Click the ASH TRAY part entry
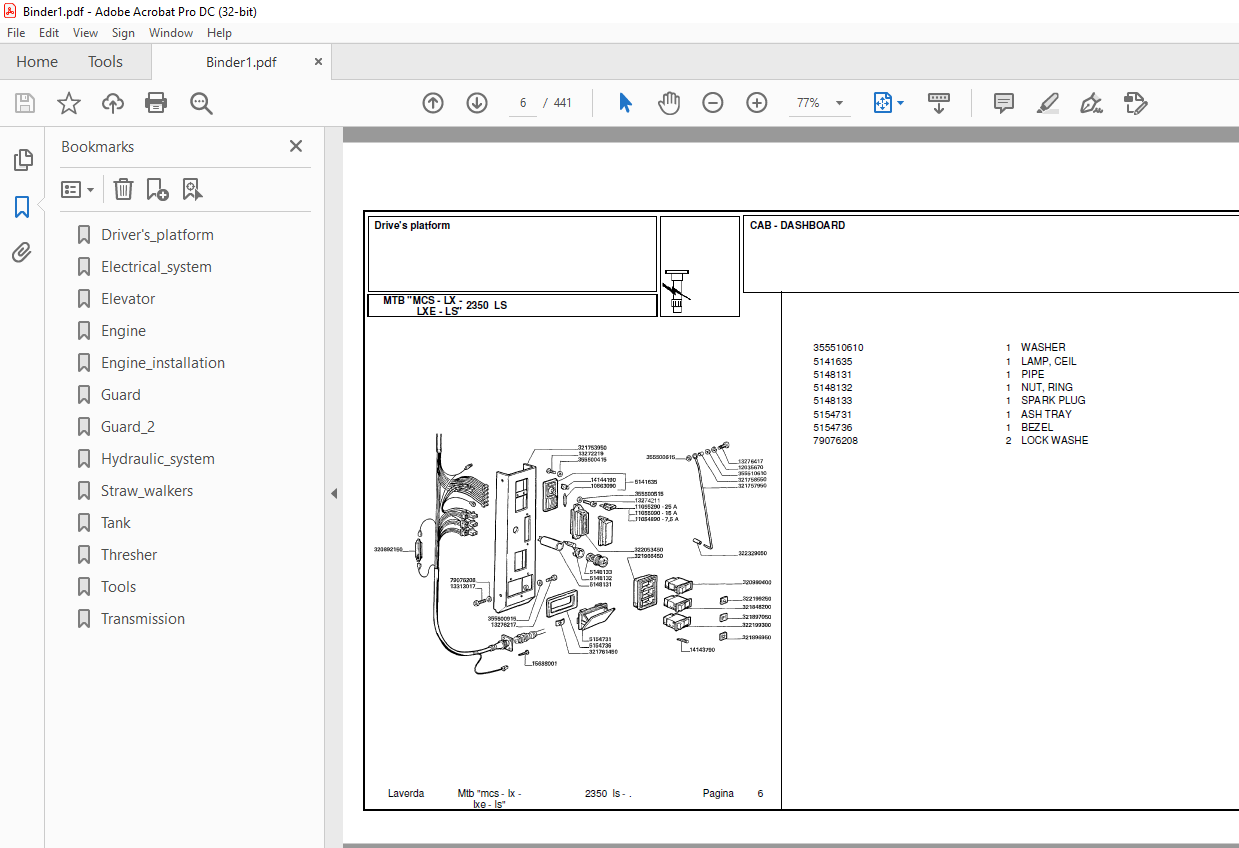Image resolution: width=1239 pixels, height=848 pixels. 1046,414
